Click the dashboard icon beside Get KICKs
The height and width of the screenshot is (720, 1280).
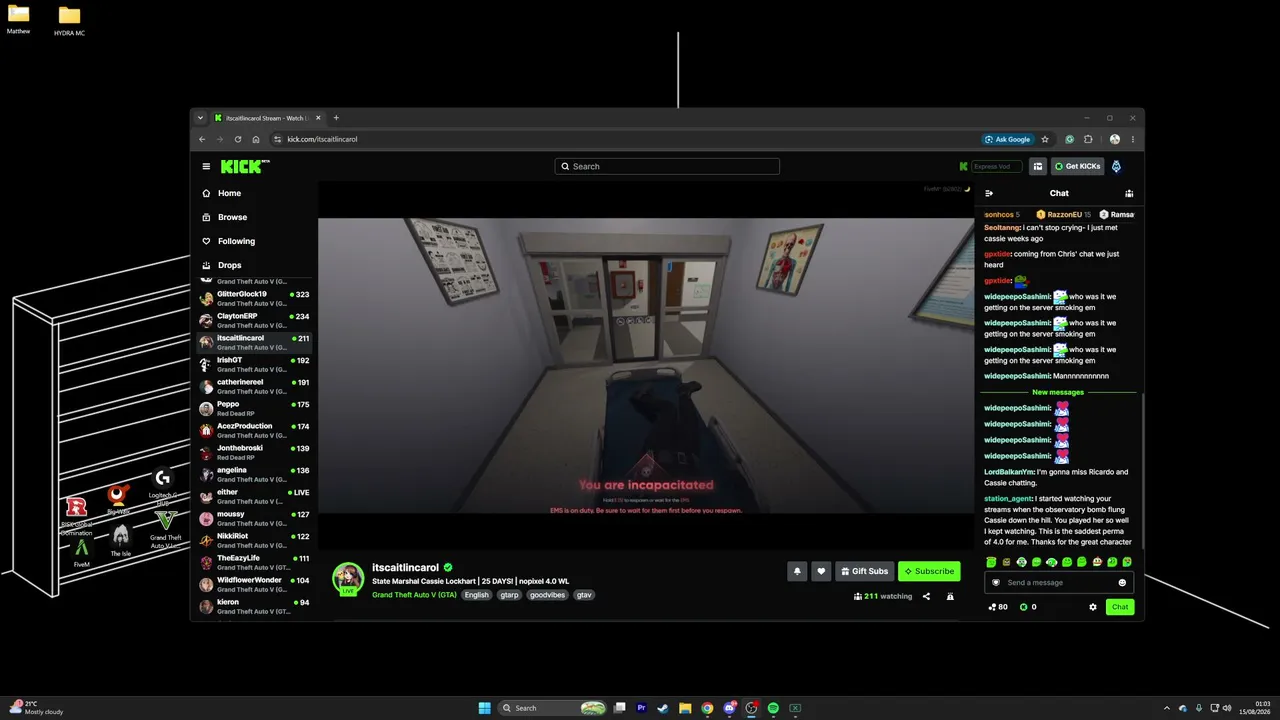click(x=1038, y=166)
